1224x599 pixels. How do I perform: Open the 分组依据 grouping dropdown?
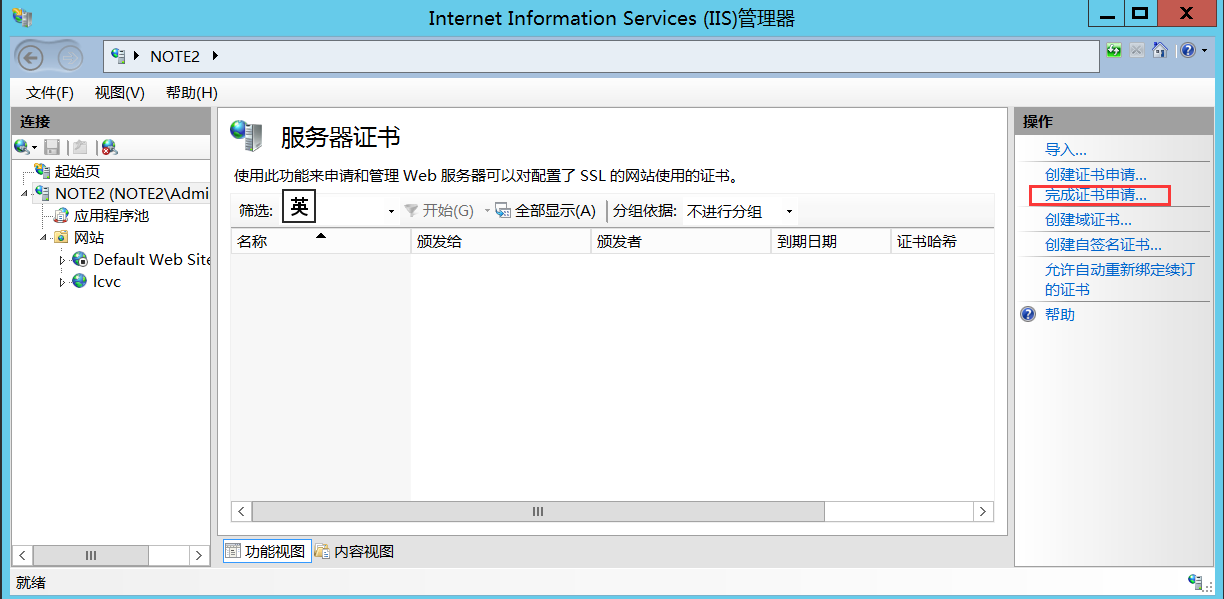pyautogui.click(x=788, y=210)
